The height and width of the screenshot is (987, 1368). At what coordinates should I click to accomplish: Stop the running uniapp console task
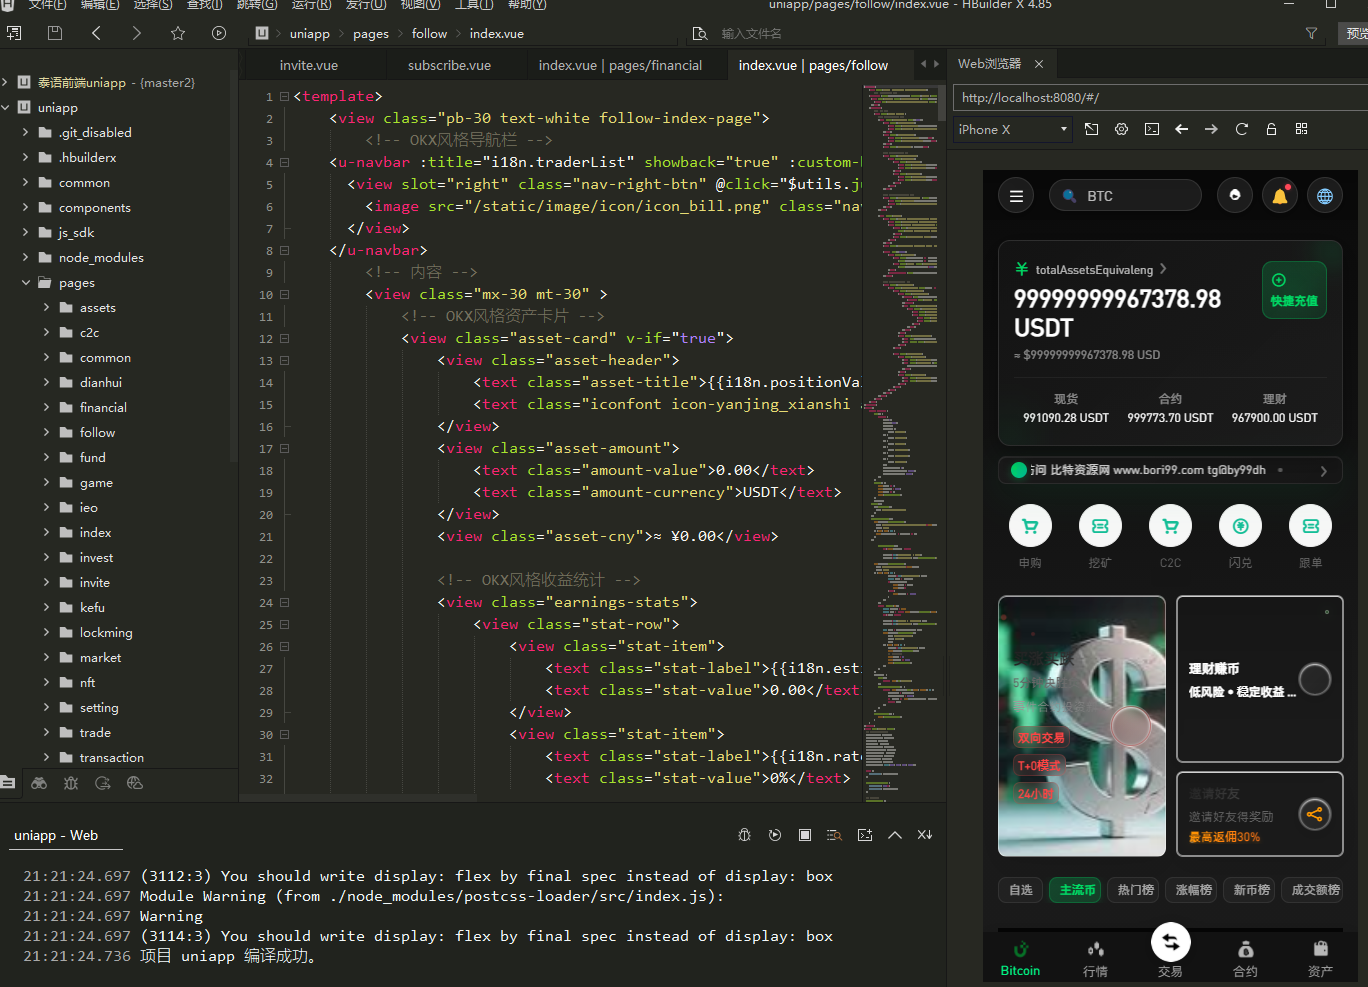[805, 835]
